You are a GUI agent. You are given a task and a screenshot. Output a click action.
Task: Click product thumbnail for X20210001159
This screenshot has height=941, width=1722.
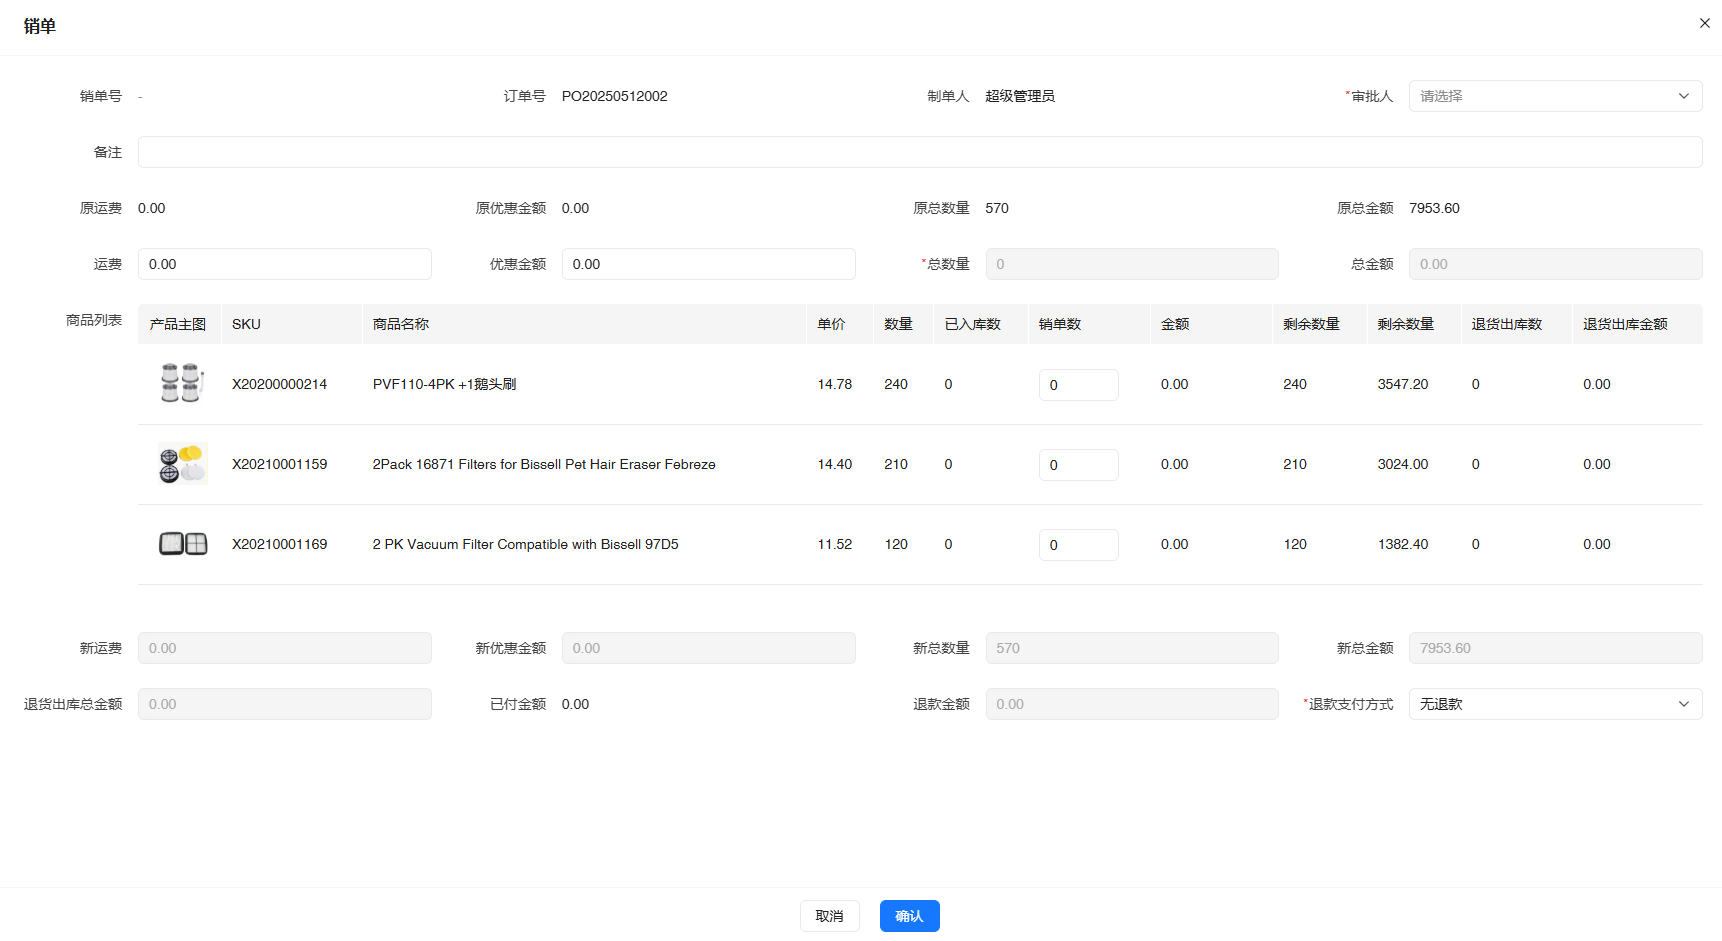[x=182, y=464]
